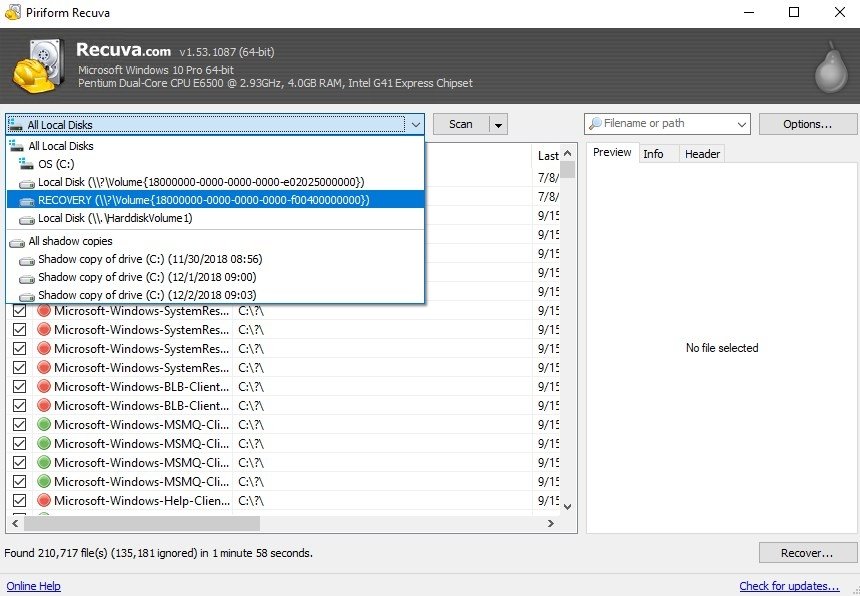Click the status text Found 210,717 file(s)

click(159, 553)
